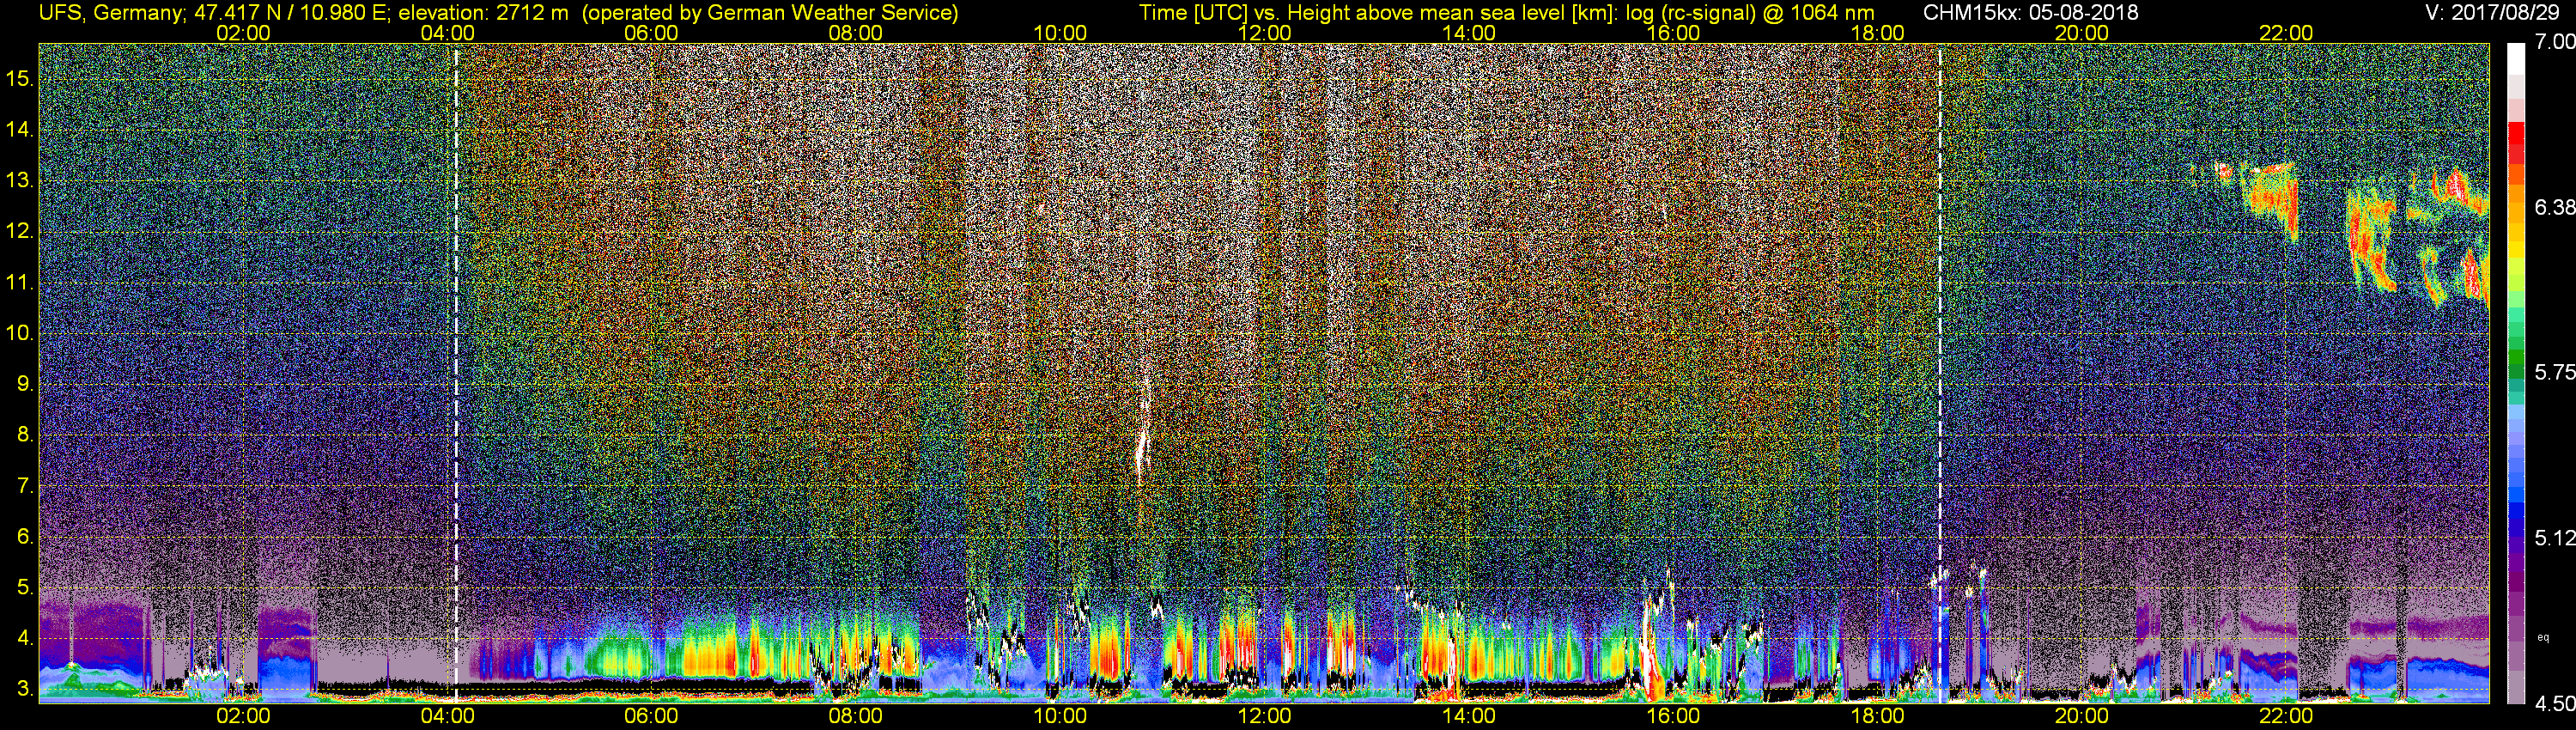2576x730 pixels.
Task: Select the 'Time [UTC] vs. Height' plot title
Action: click(x=1507, y=13)
